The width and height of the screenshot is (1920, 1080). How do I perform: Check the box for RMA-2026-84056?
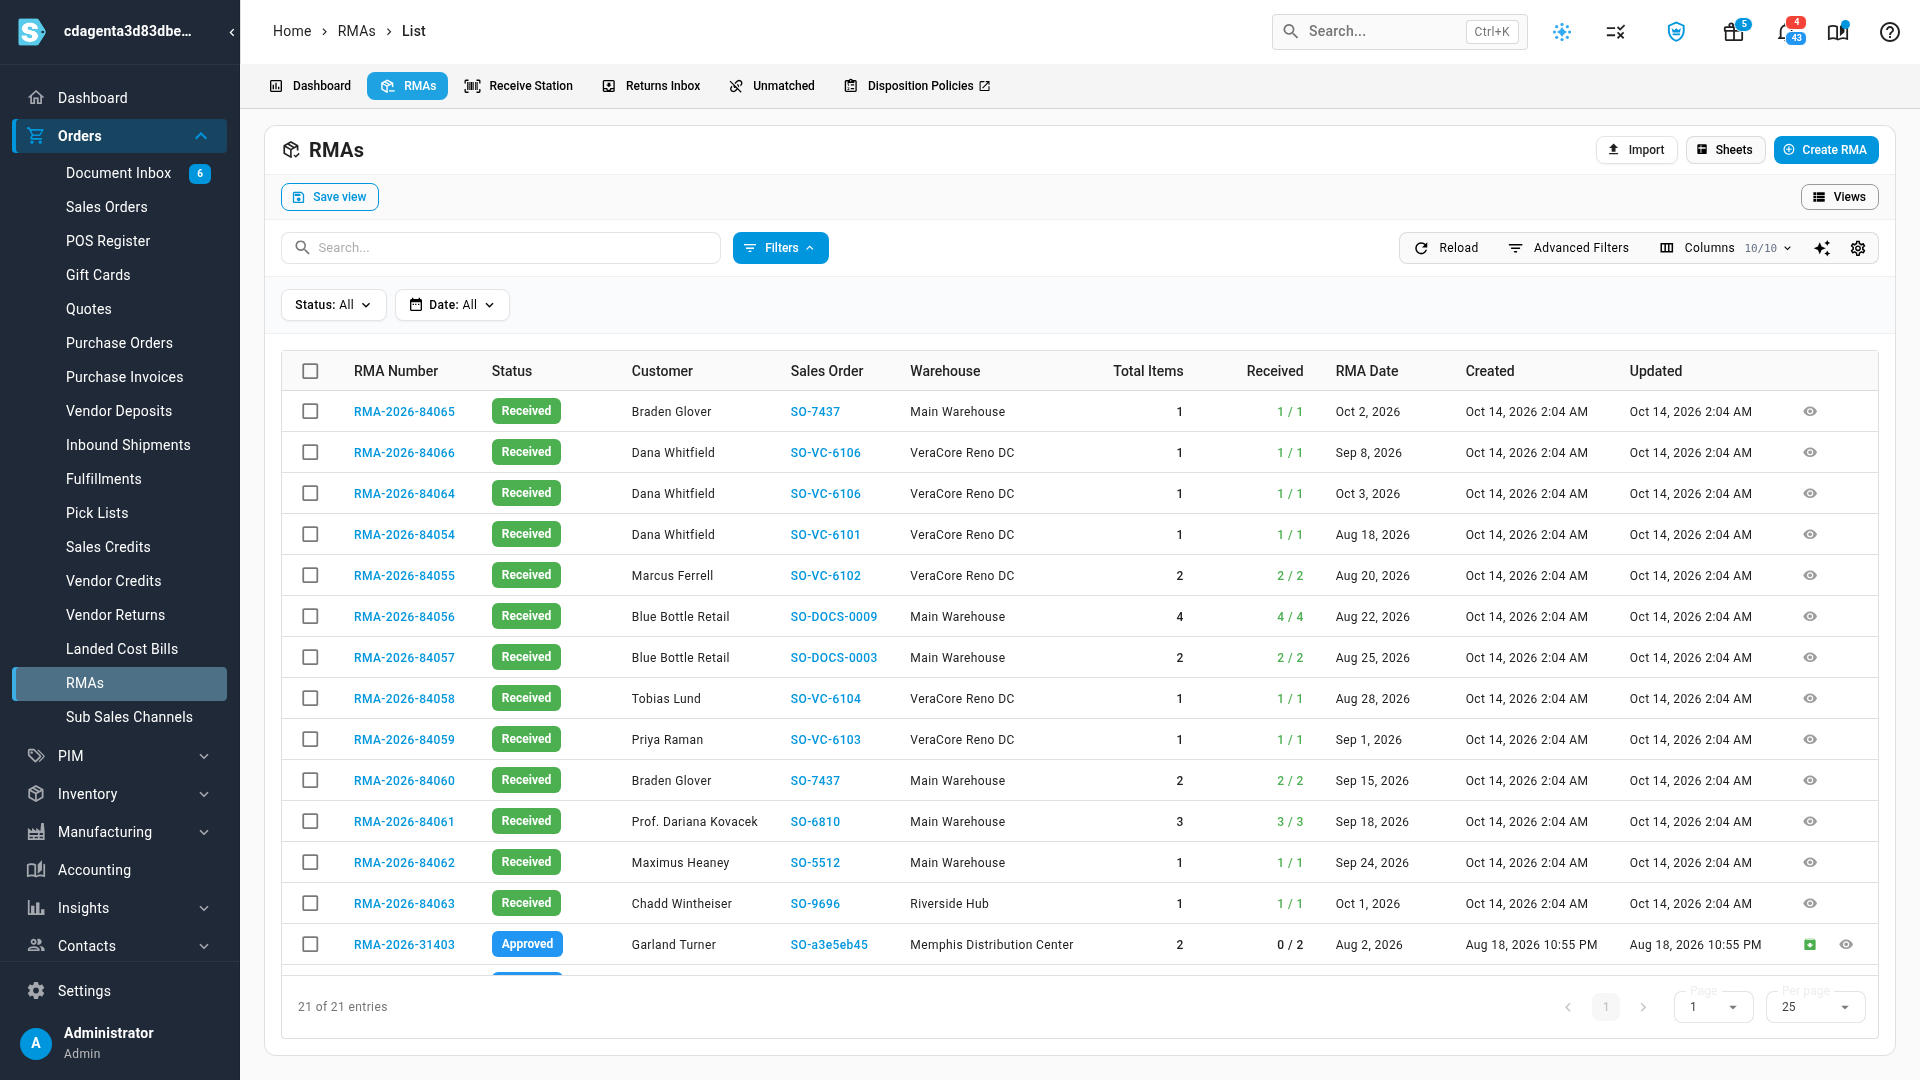310,617
